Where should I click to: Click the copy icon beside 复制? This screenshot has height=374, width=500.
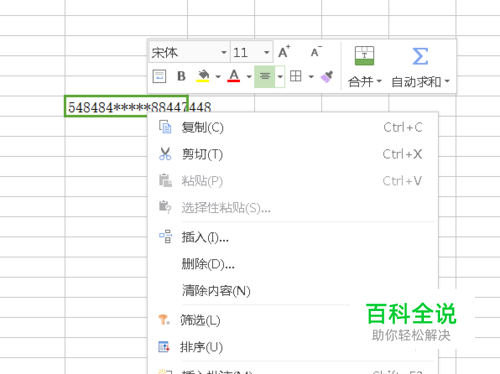(165, 127)
